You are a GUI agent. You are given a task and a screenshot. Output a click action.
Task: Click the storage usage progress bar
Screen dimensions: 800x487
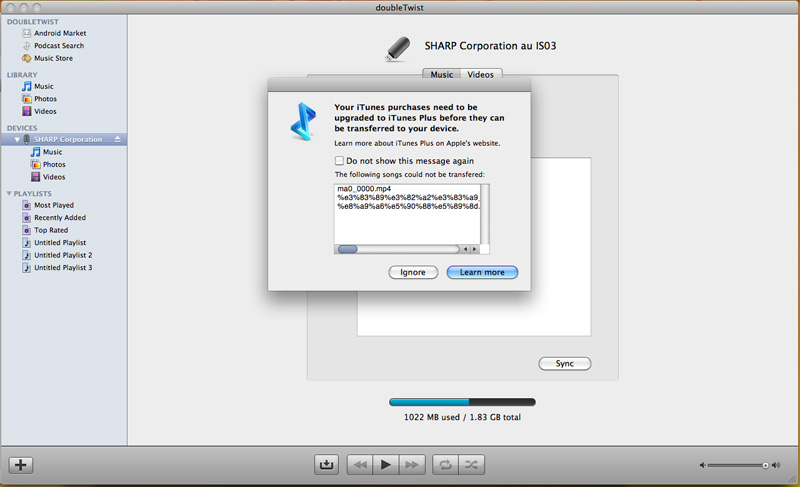tap(462, 402)
